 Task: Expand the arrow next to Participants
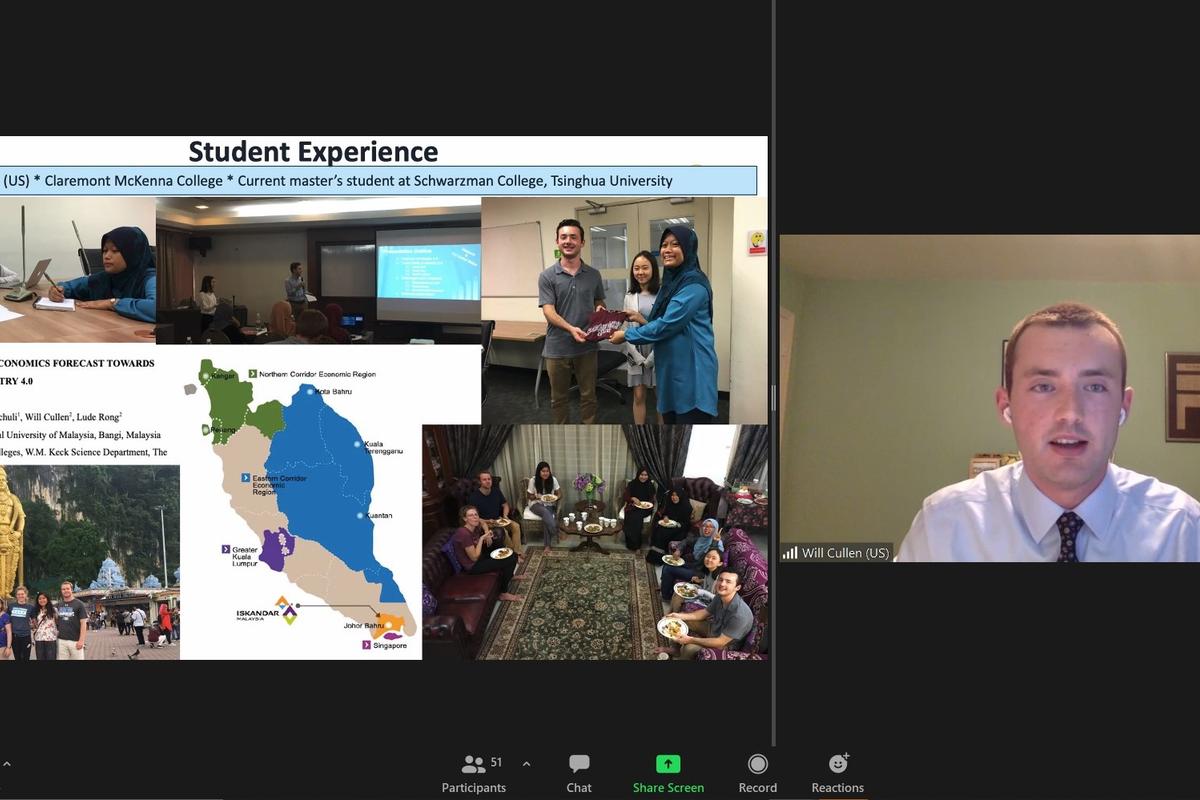tap(526, 764)
